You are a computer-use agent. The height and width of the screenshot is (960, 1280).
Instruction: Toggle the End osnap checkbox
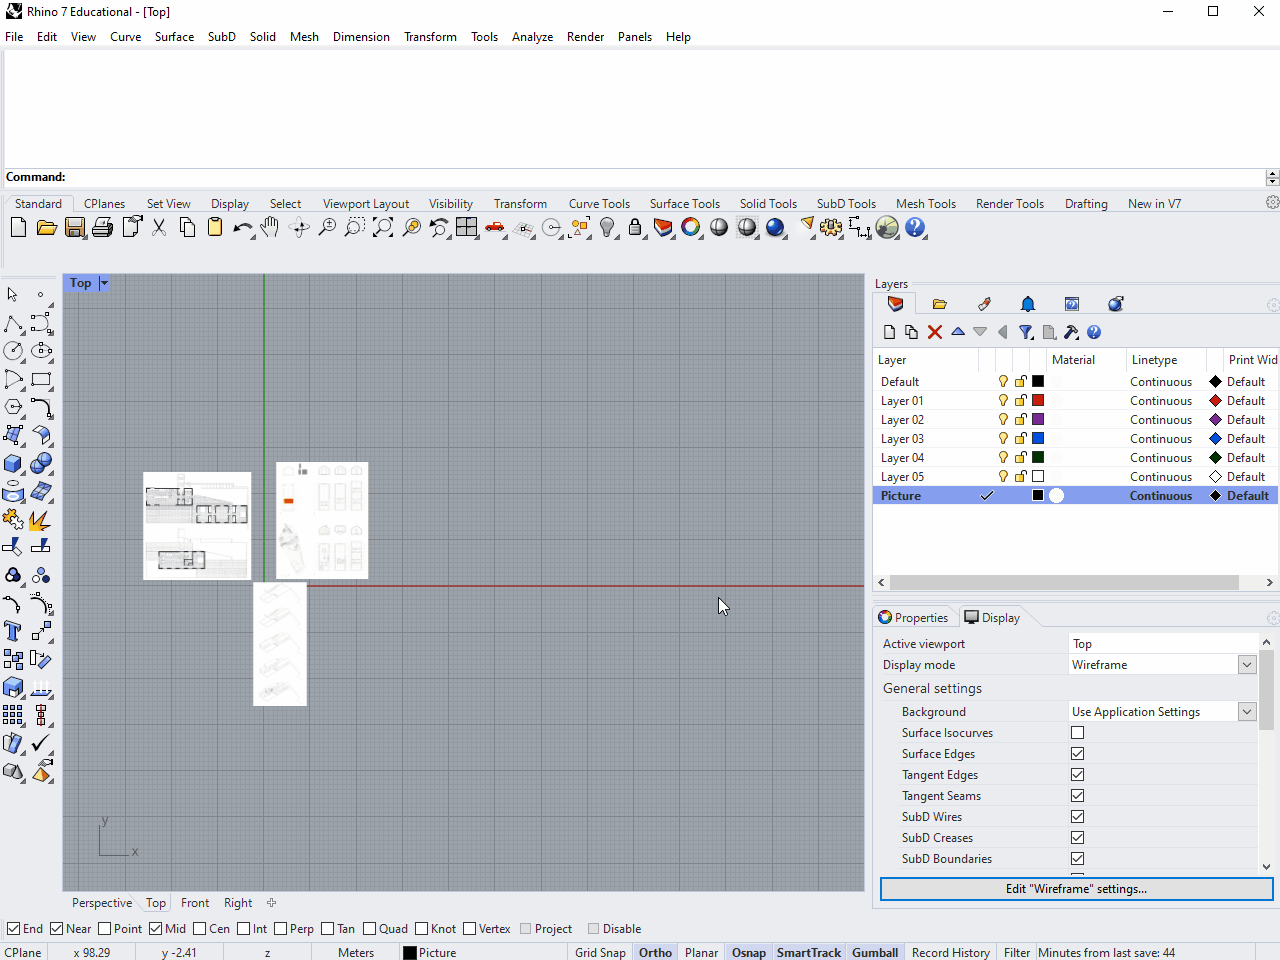tap(14, 929)
